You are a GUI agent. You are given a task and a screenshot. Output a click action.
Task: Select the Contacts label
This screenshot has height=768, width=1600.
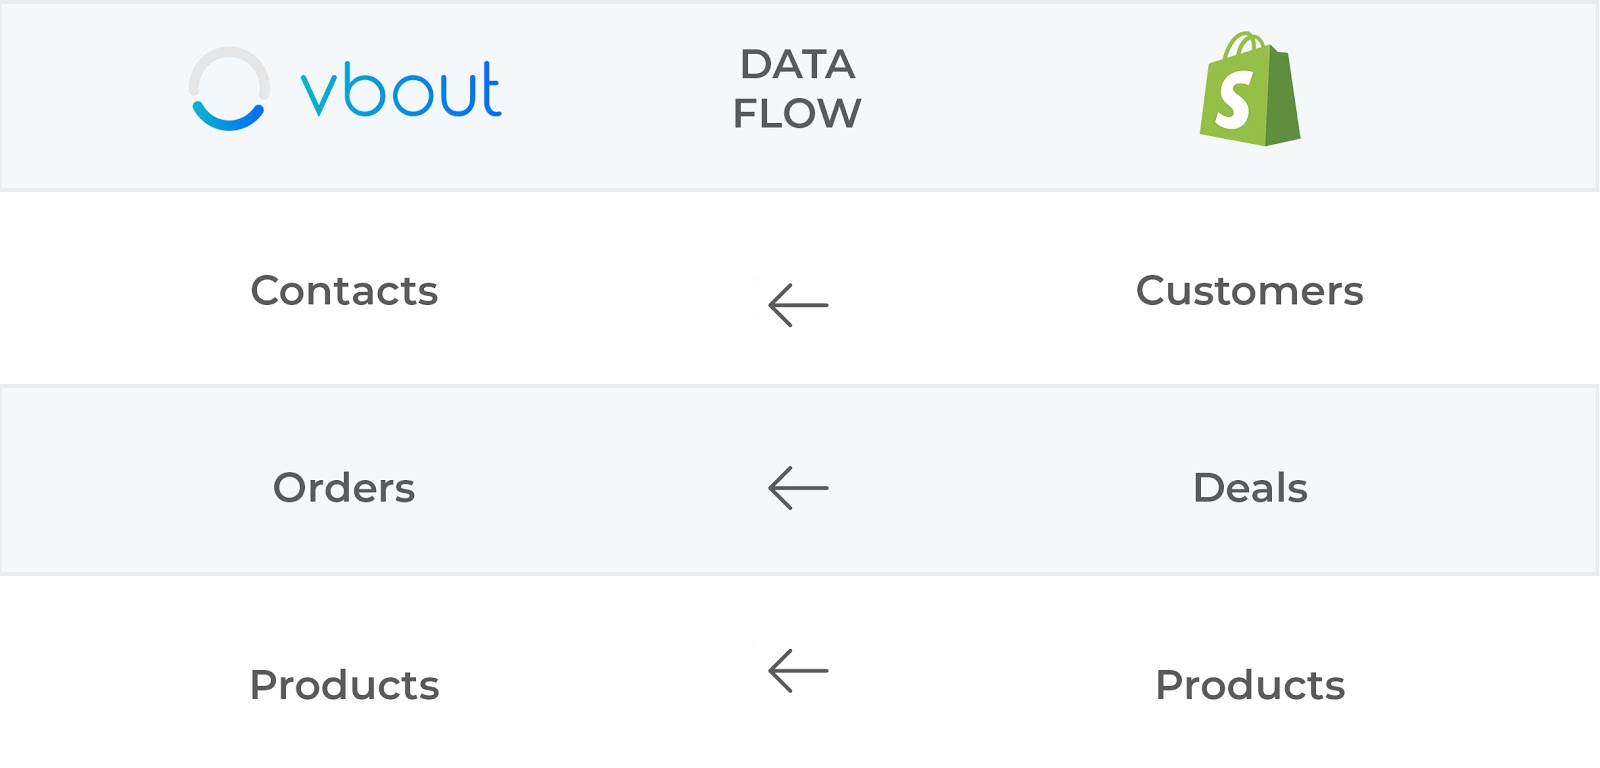(344, 291)
